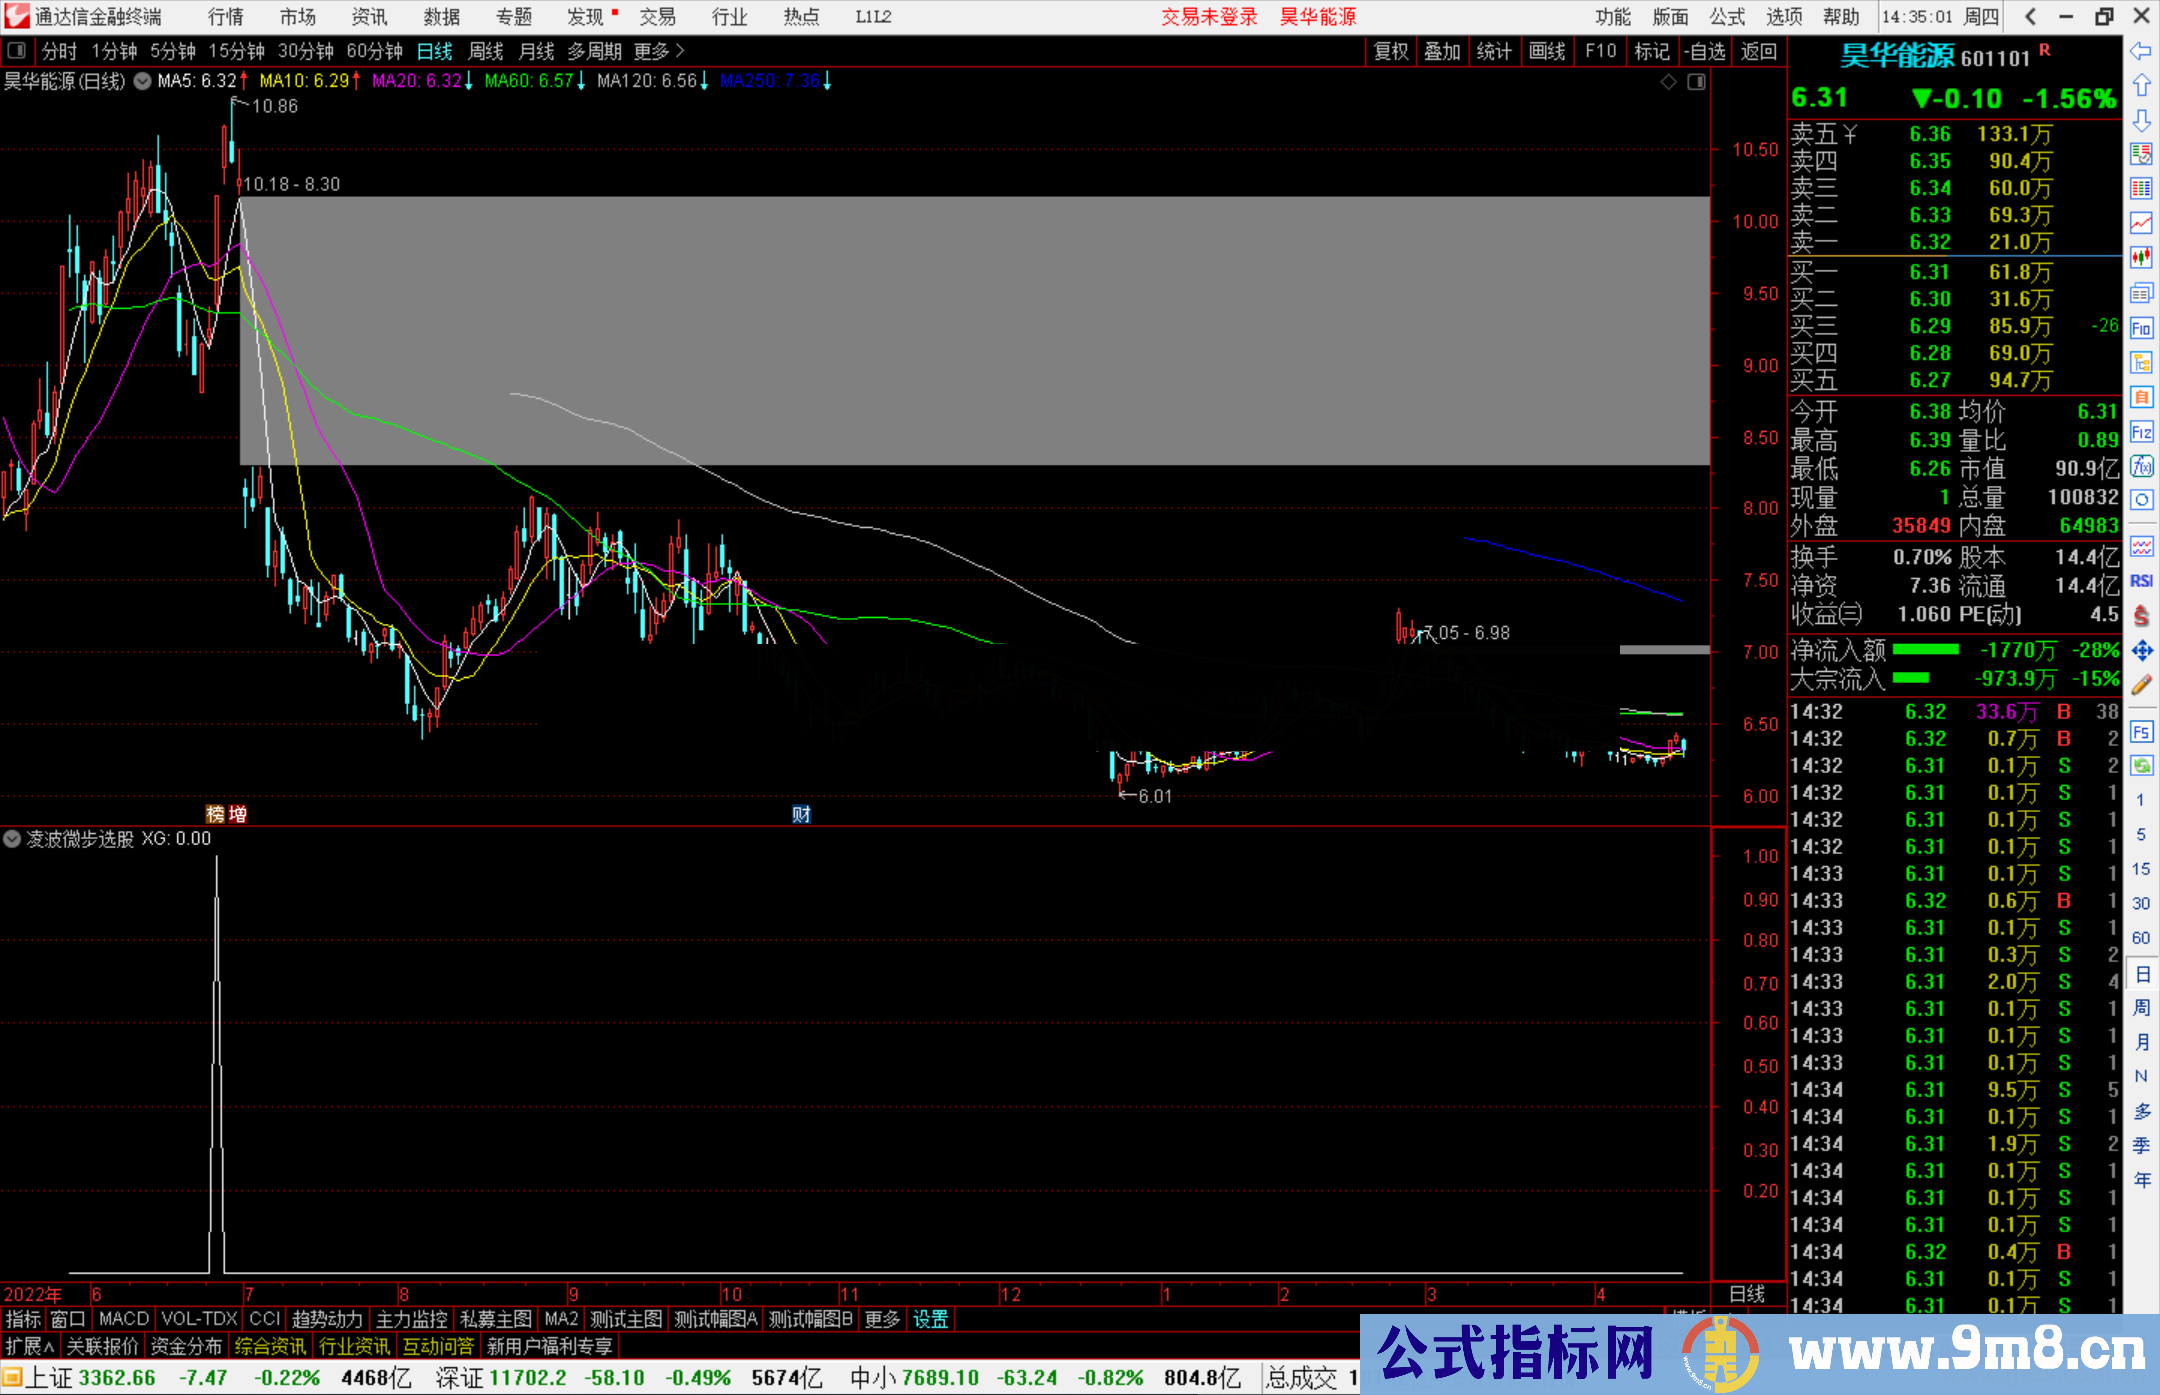2160x1395 pixels.
Task: Select the pencil drawing tool icon
Action: pyautogui.click(x=2141, y=685)
